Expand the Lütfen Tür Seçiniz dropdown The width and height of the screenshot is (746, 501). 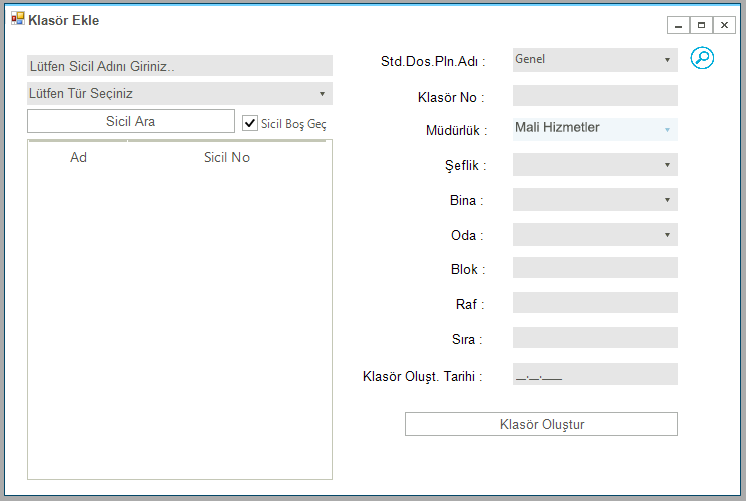(x=180, y=93)
